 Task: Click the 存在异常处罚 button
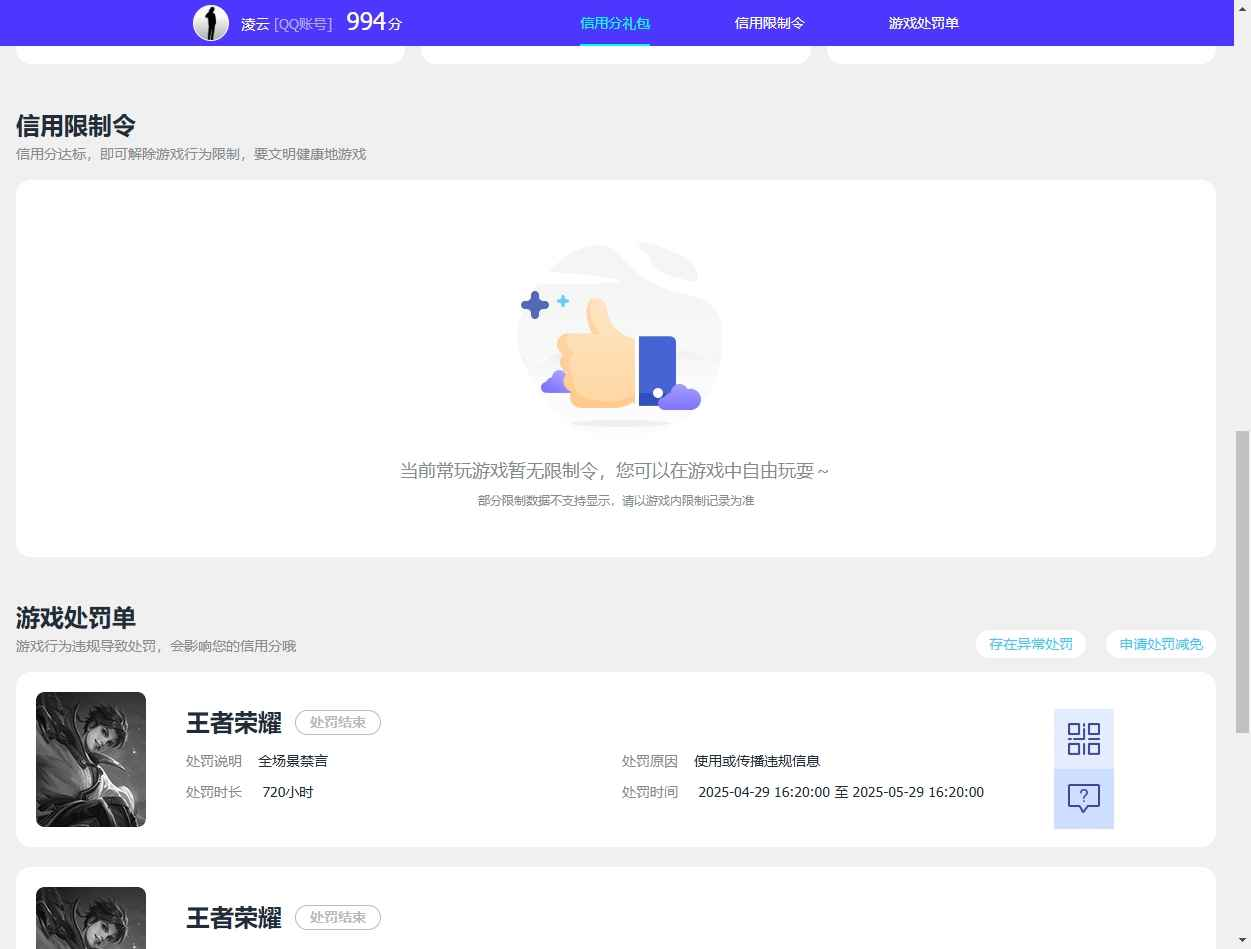1031,644
